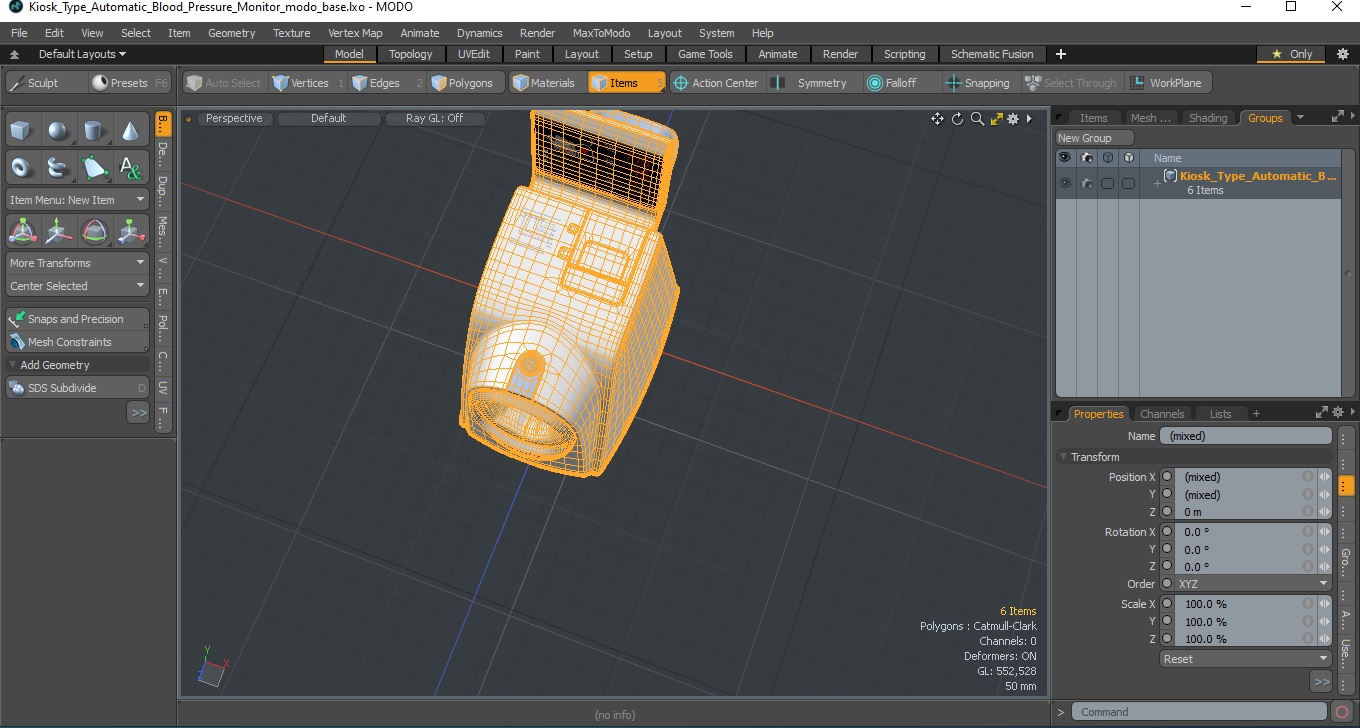This screenshot has height=728, width=1360.
Task: Expand the Kiosk group tree item
Action: pos(1157,183)
